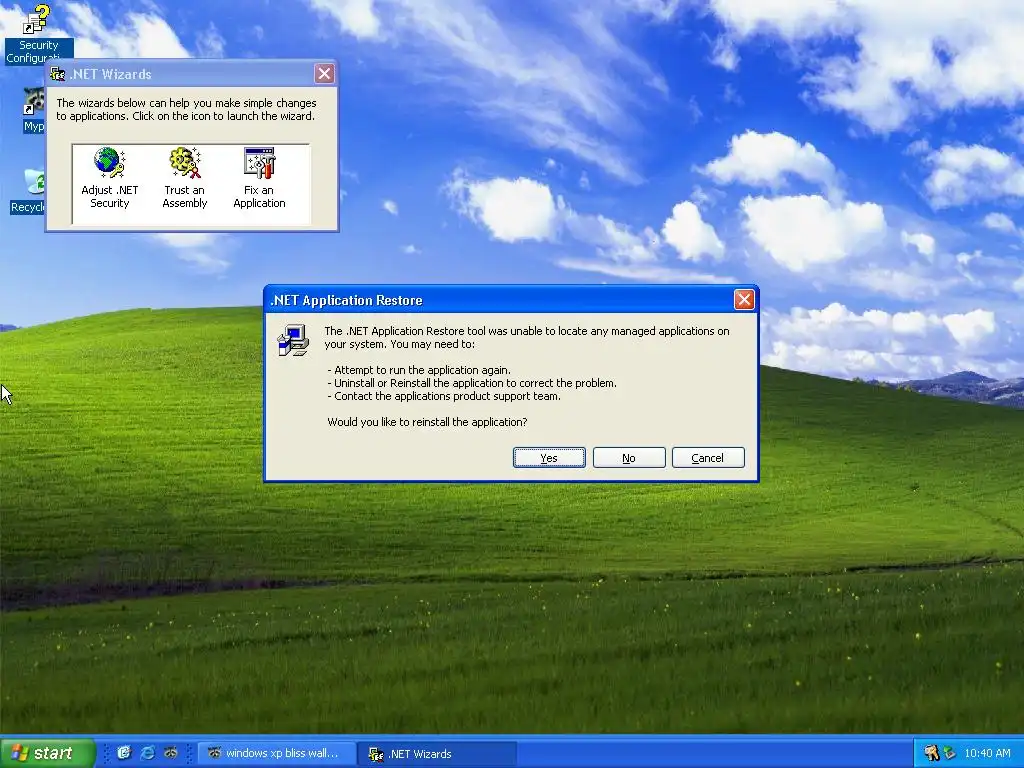Click the network tray icon with green arrow

coord(949,754)
